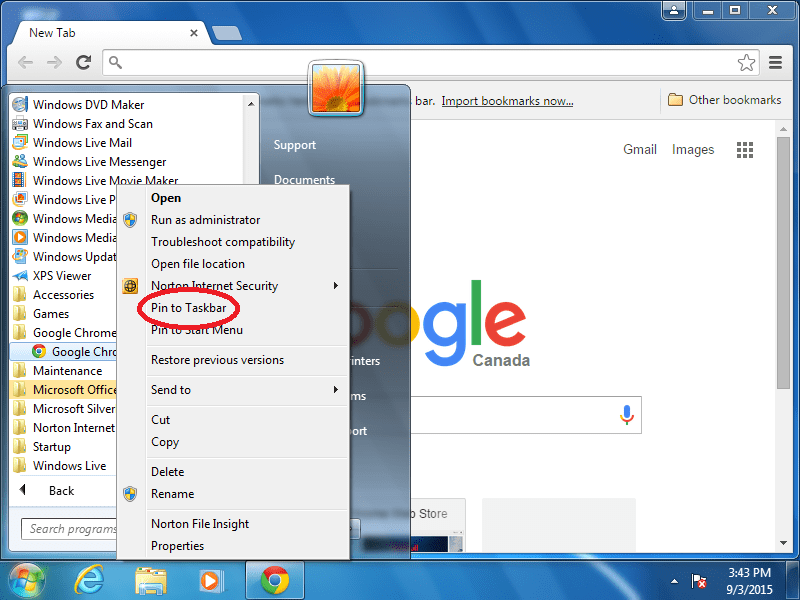The height and width of the screenshot is (600, 800).
Task: Switch to Chrome on the taskbar
Action: click(274, 581)
